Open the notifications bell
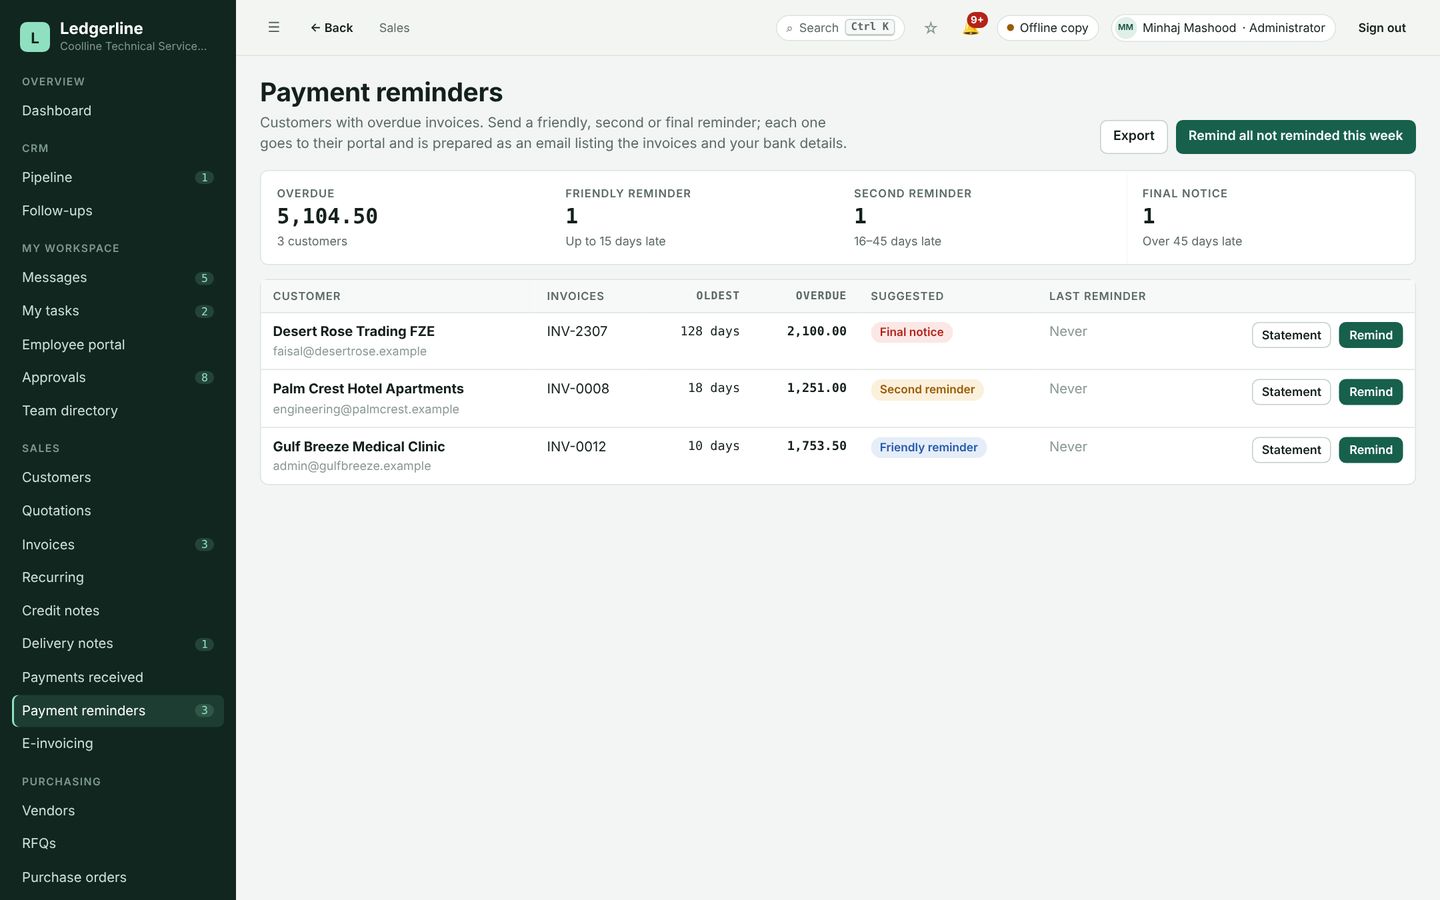The width and height of the screenshot is (1440, 900). (970, 28)
